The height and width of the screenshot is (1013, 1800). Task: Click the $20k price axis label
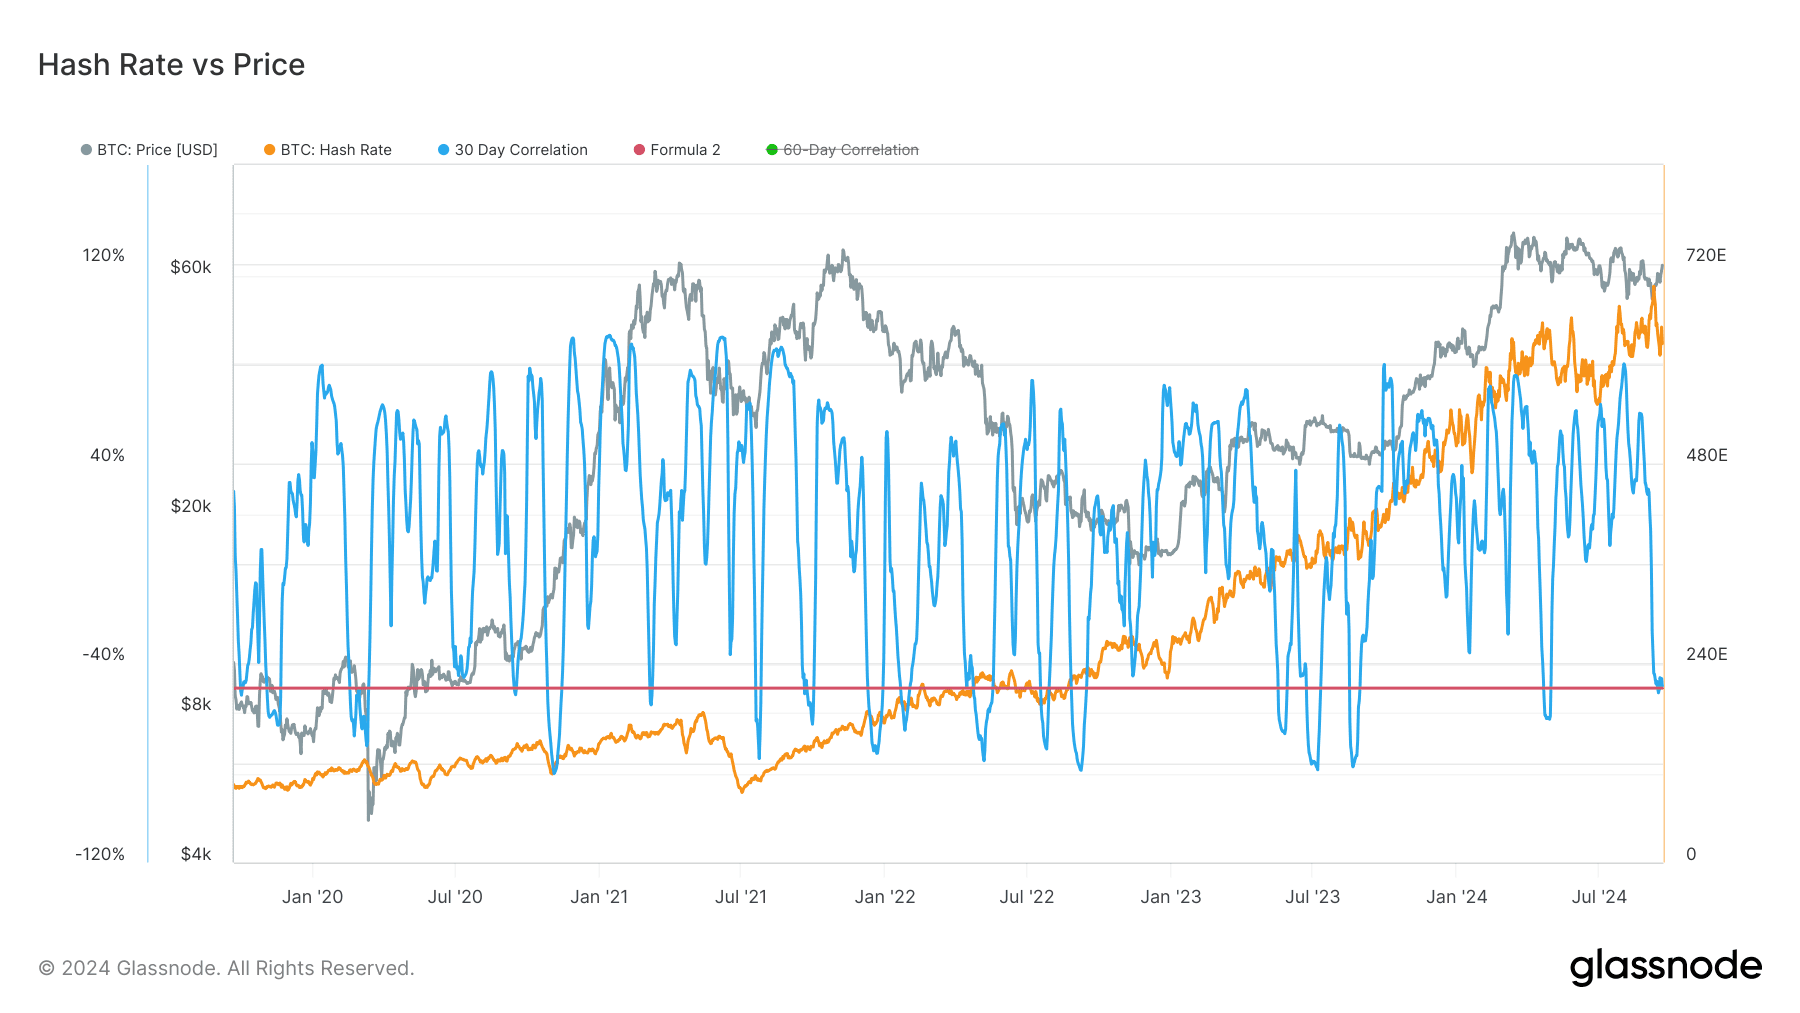click(x=191, y=506)
